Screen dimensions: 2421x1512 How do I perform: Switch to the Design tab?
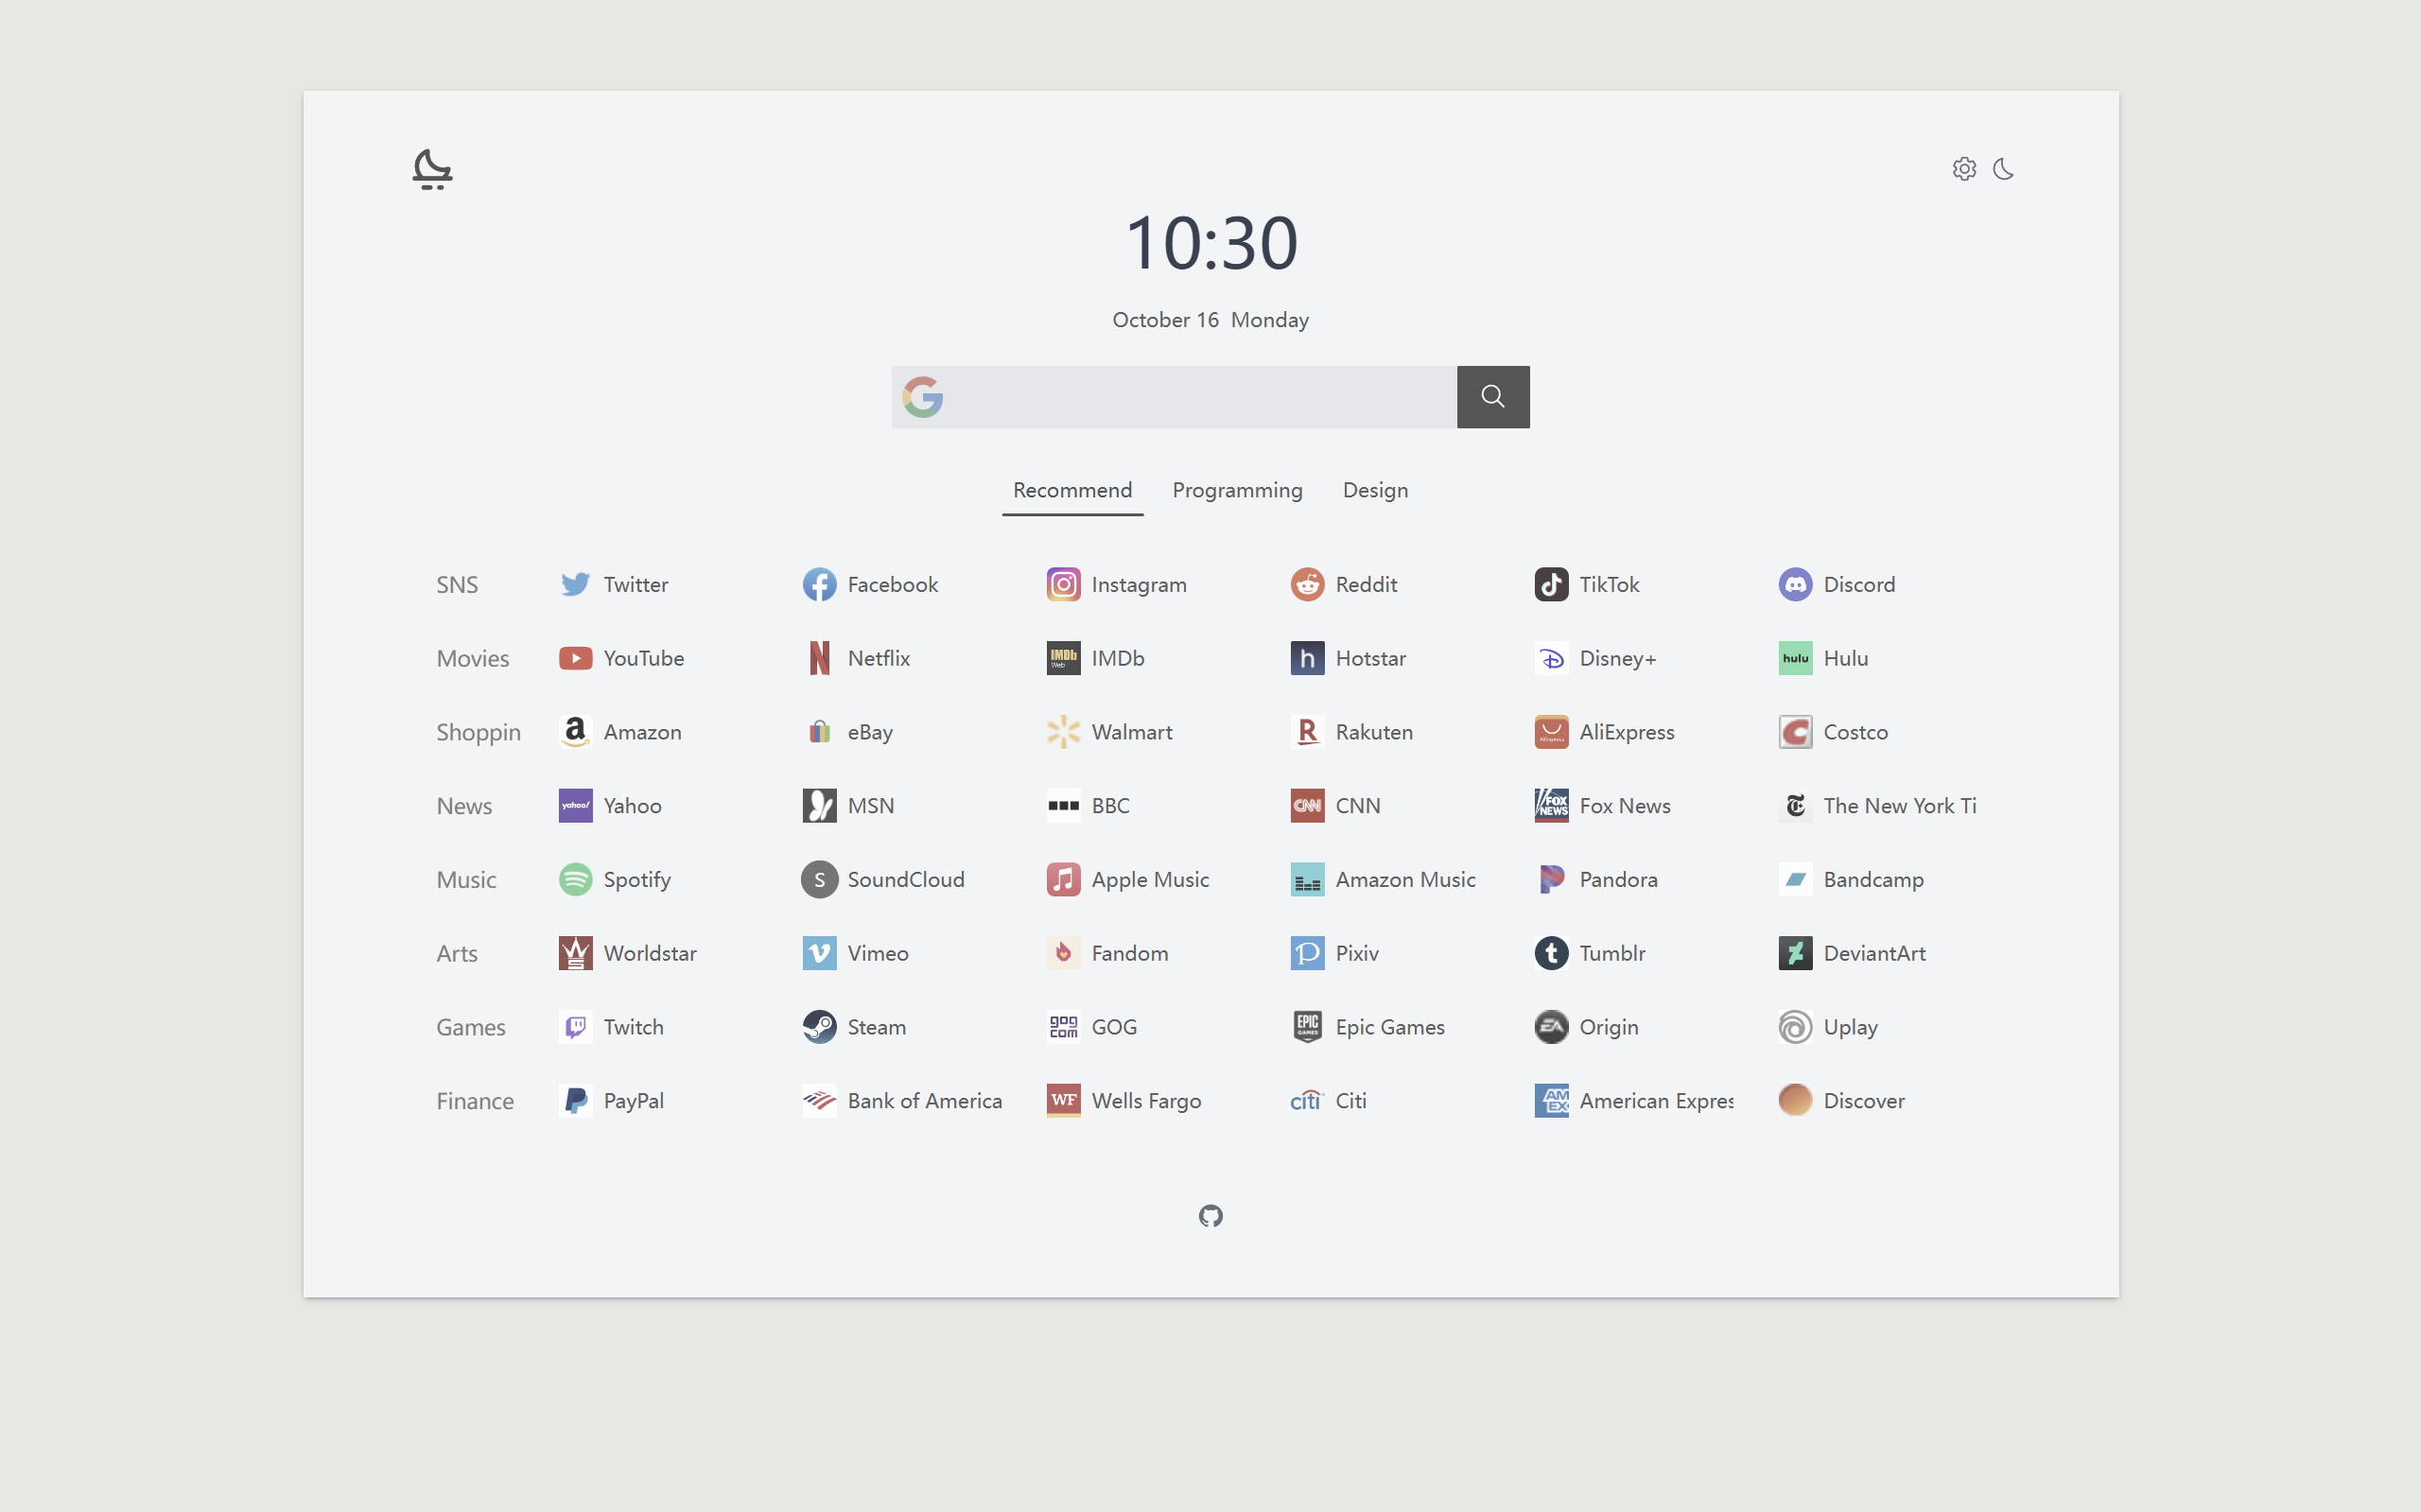[1375, 490]
